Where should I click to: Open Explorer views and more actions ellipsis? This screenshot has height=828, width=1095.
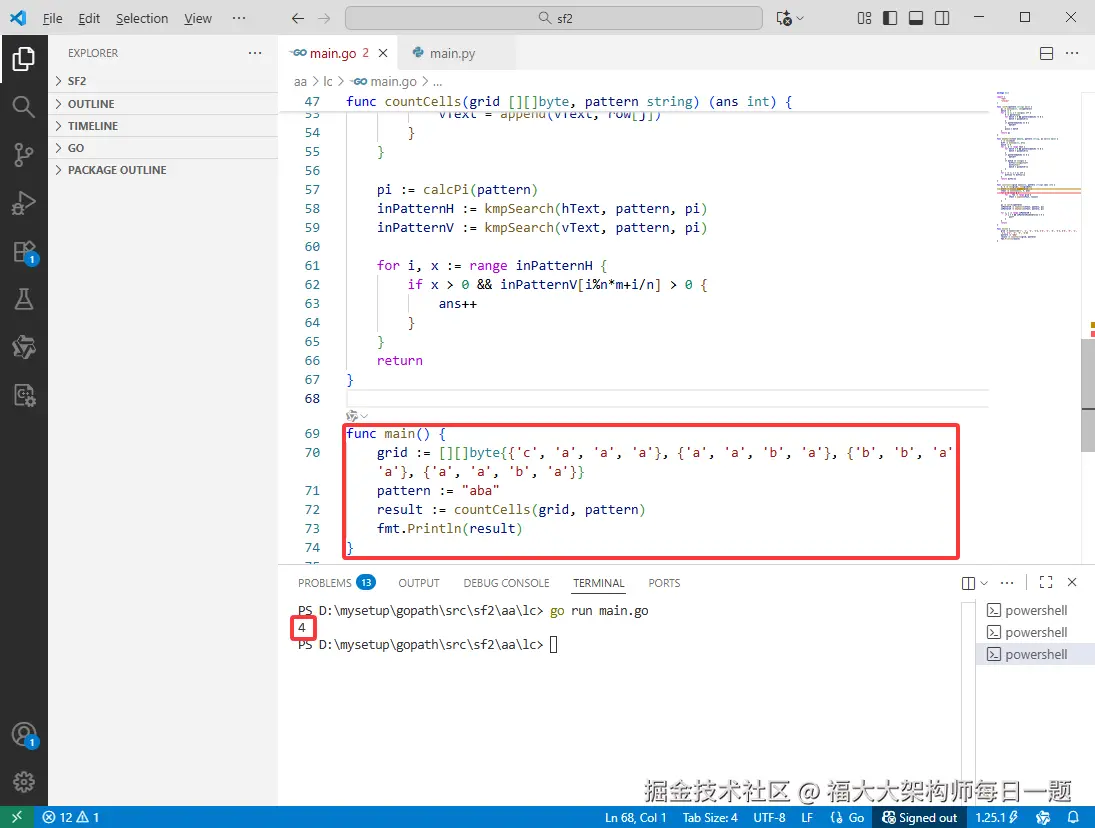[x=255, y=53]
